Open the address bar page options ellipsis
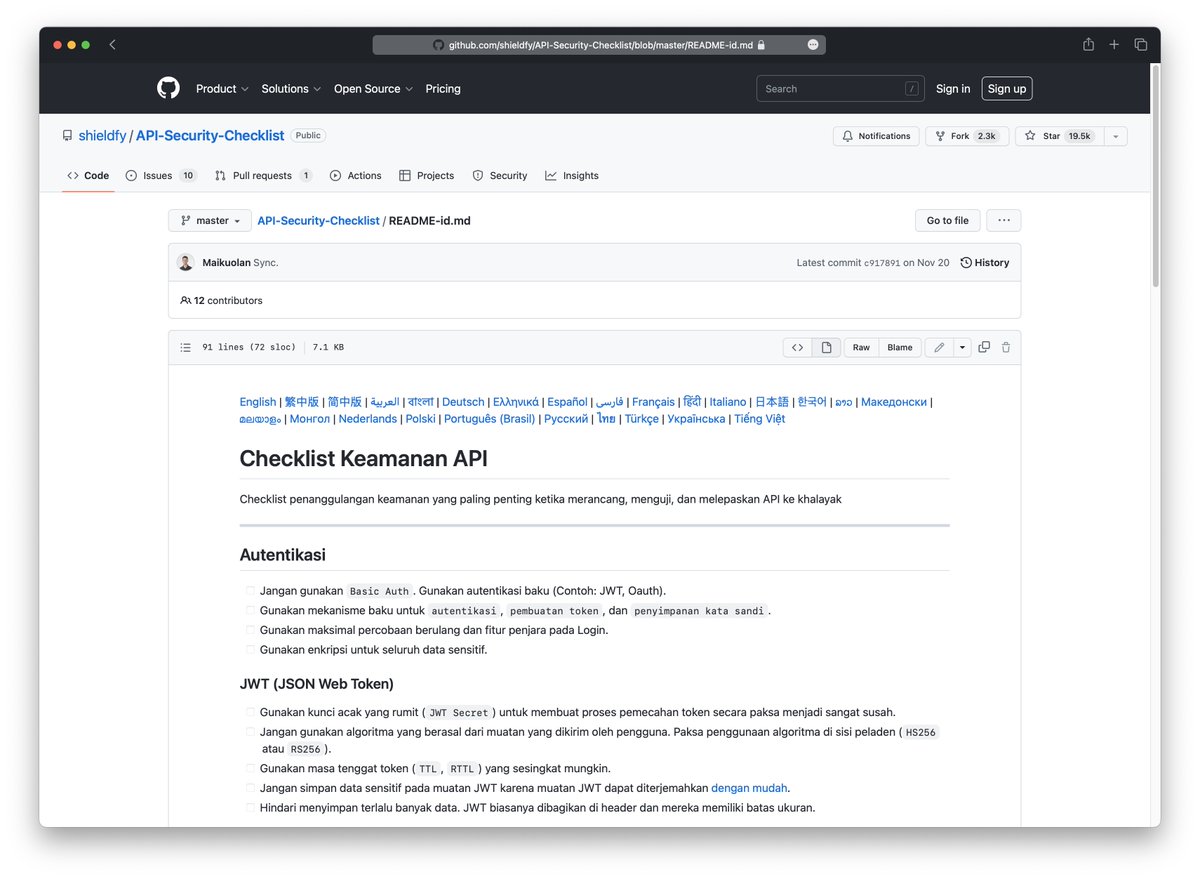This screenshot has width=1200, height=879. coord(813,45)
